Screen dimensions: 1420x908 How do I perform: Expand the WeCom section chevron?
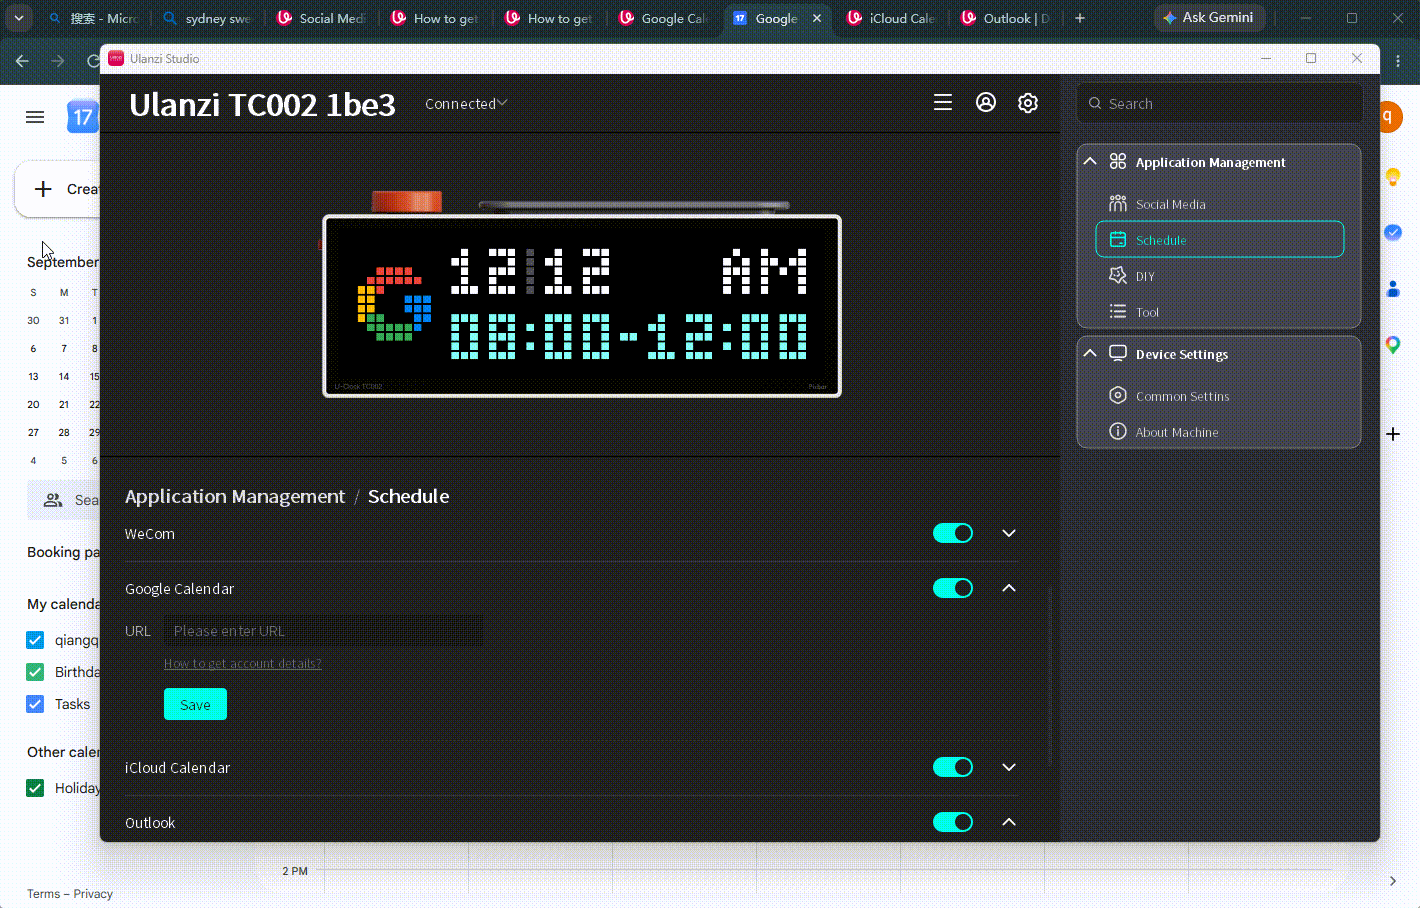coord(1009,533)
